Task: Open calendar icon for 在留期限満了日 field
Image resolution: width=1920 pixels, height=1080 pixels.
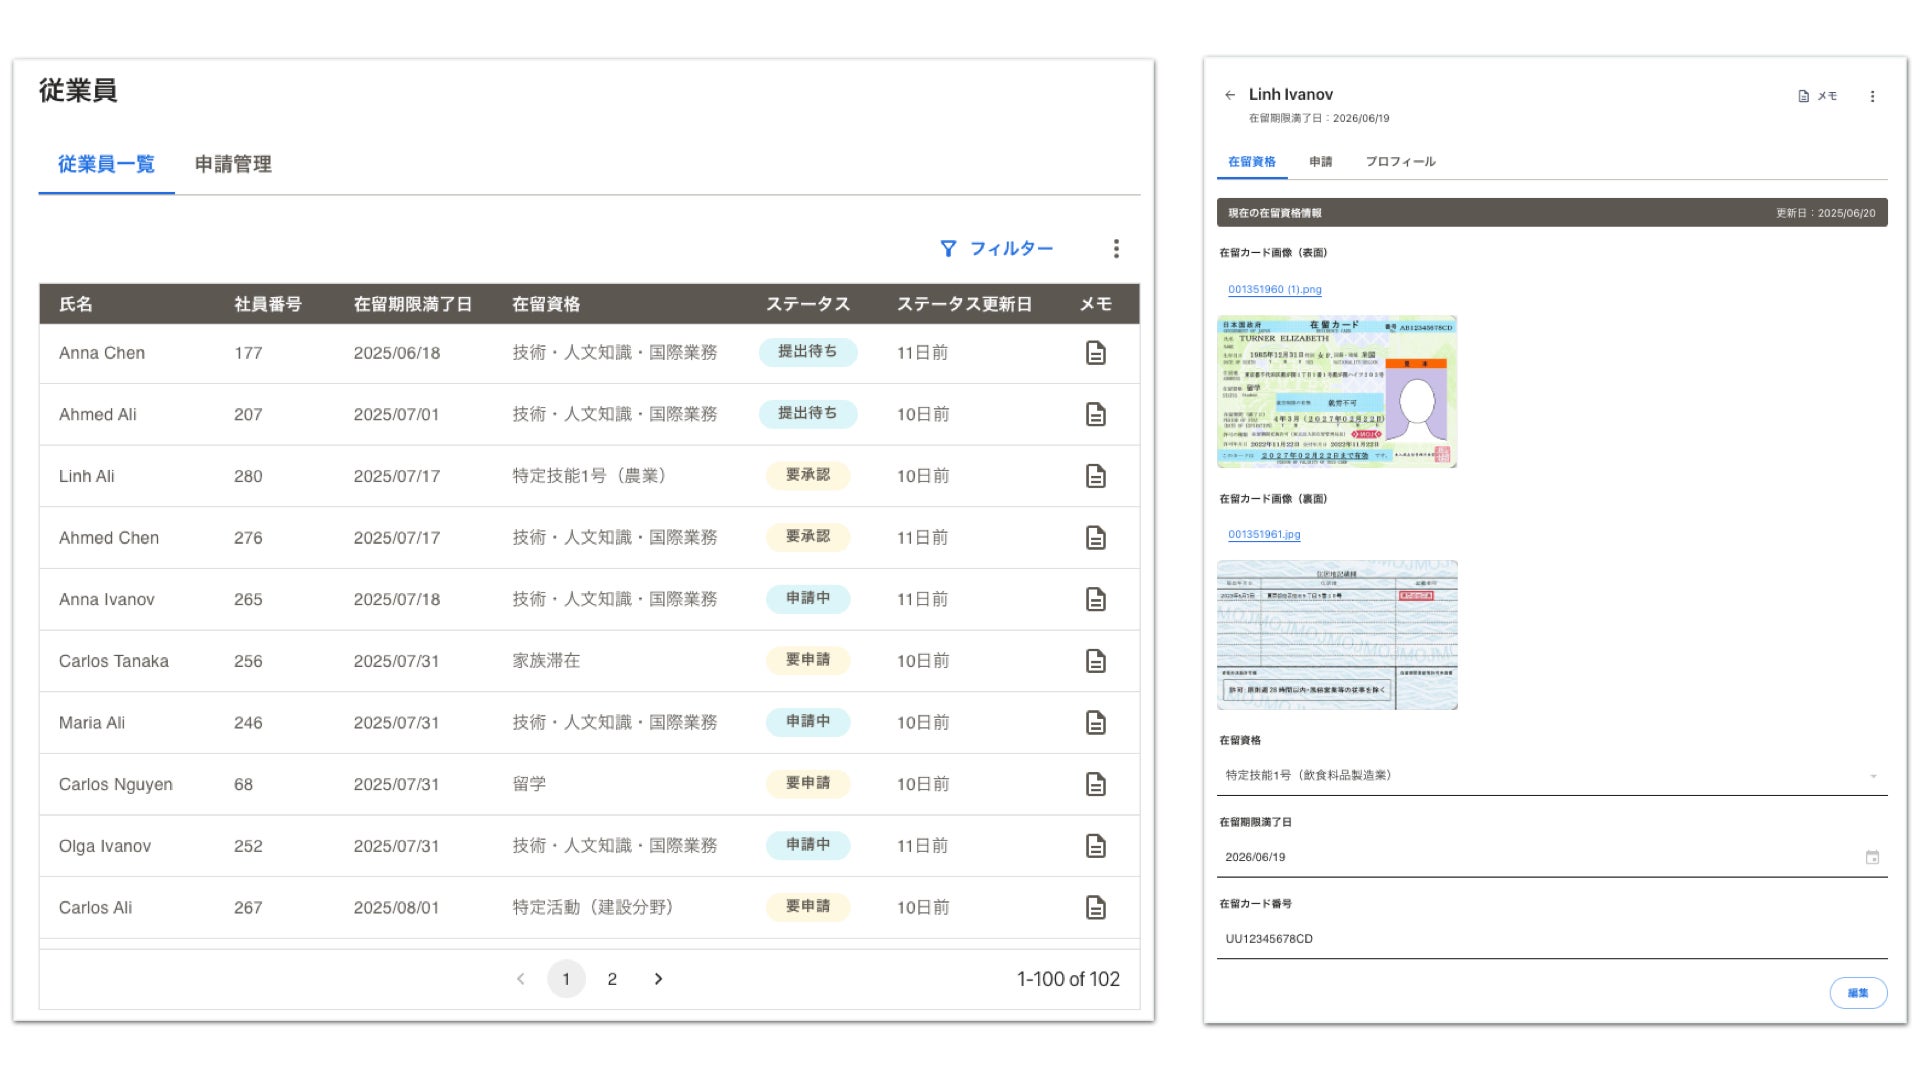Action: [1872, 857]
